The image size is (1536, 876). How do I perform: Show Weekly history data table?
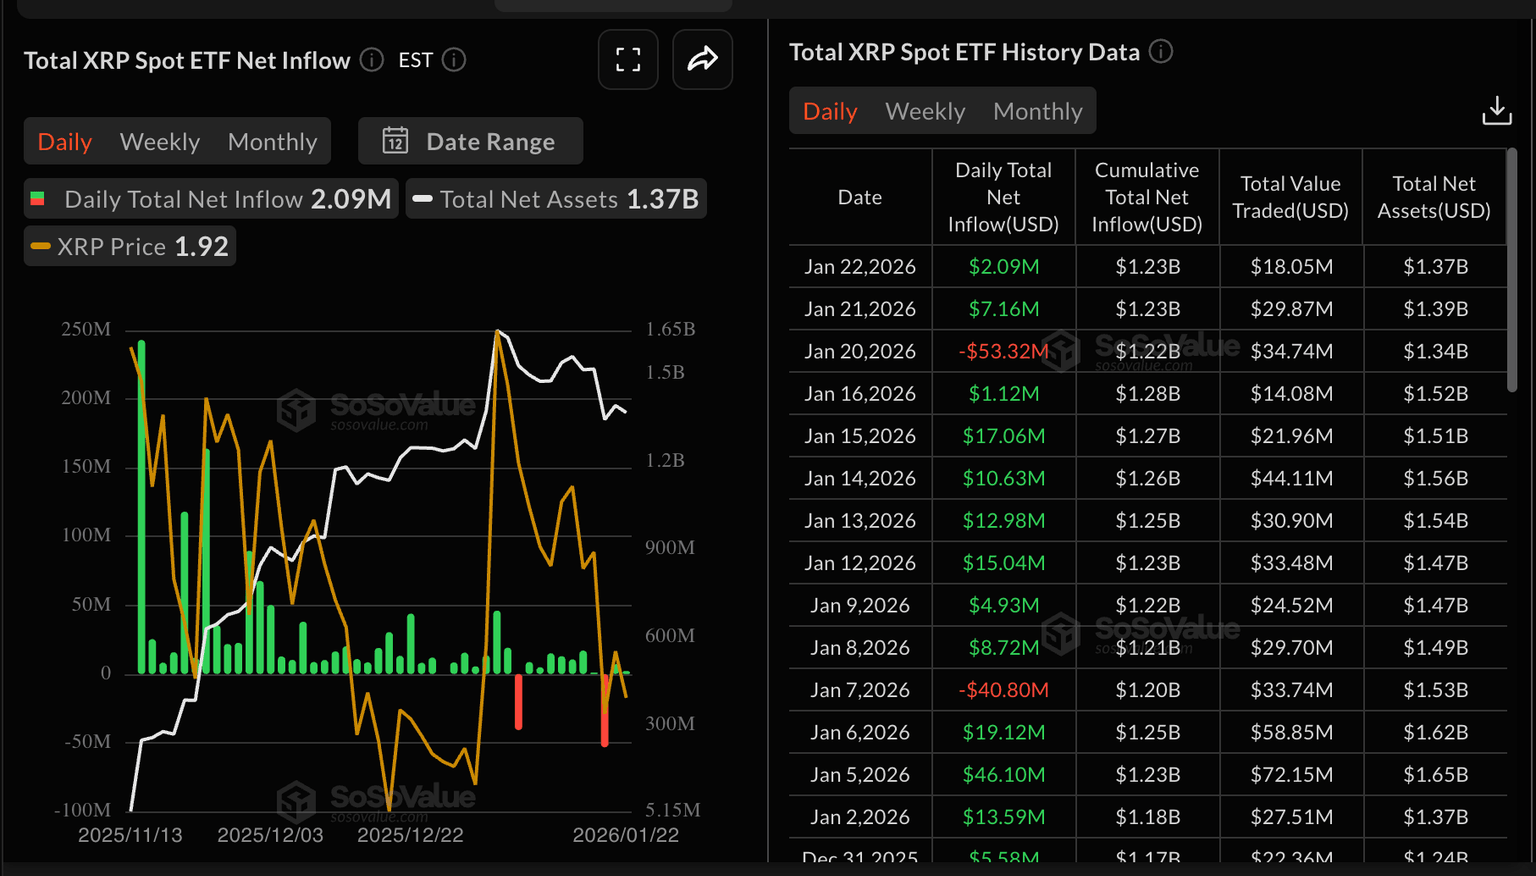(x=925, y=111)
